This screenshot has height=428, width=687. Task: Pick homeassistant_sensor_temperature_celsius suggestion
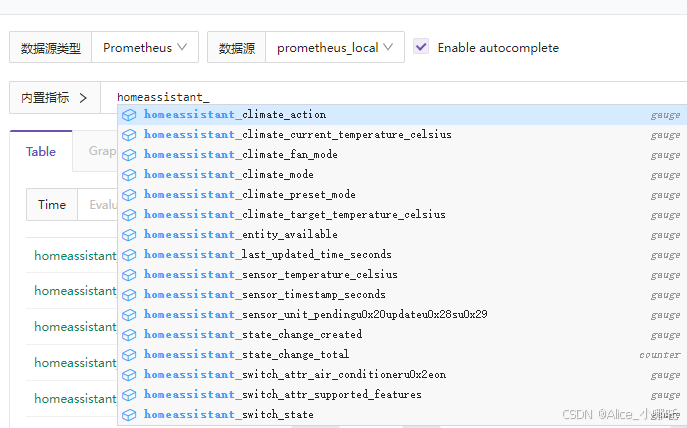(402, 275)
